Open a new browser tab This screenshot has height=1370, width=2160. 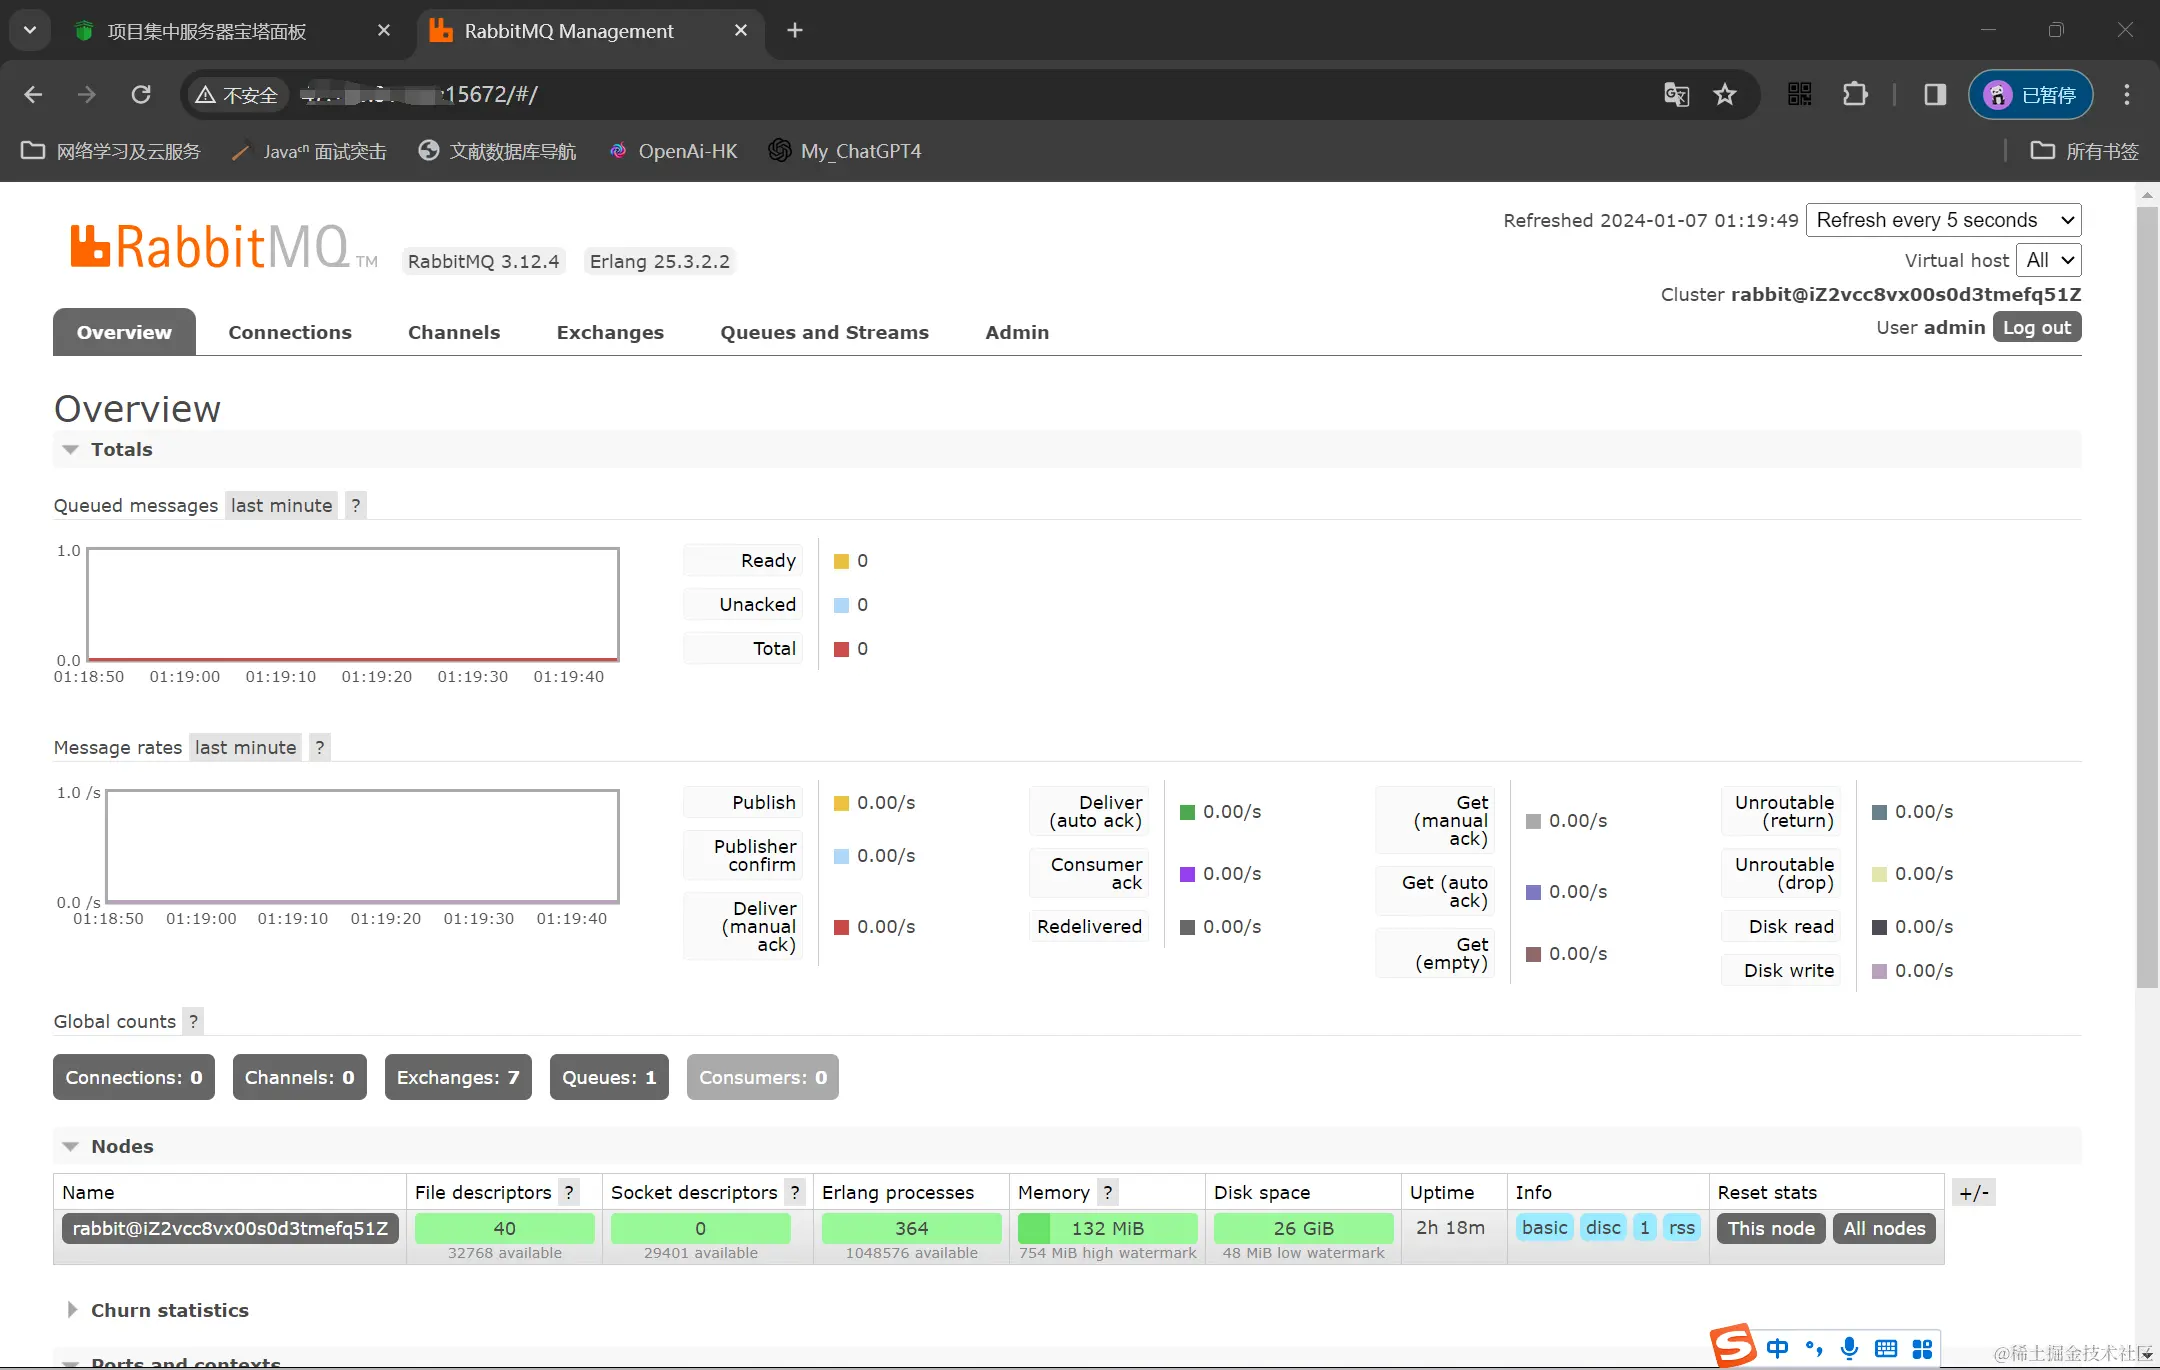tap(795, 30)
